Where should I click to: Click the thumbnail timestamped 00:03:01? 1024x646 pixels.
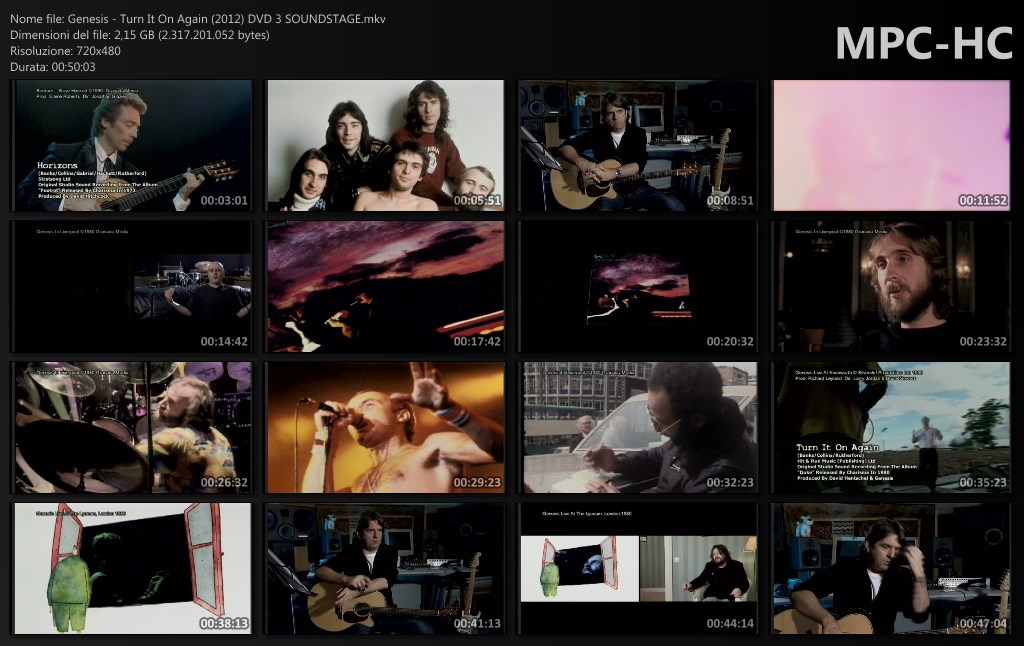coord(132,146)
